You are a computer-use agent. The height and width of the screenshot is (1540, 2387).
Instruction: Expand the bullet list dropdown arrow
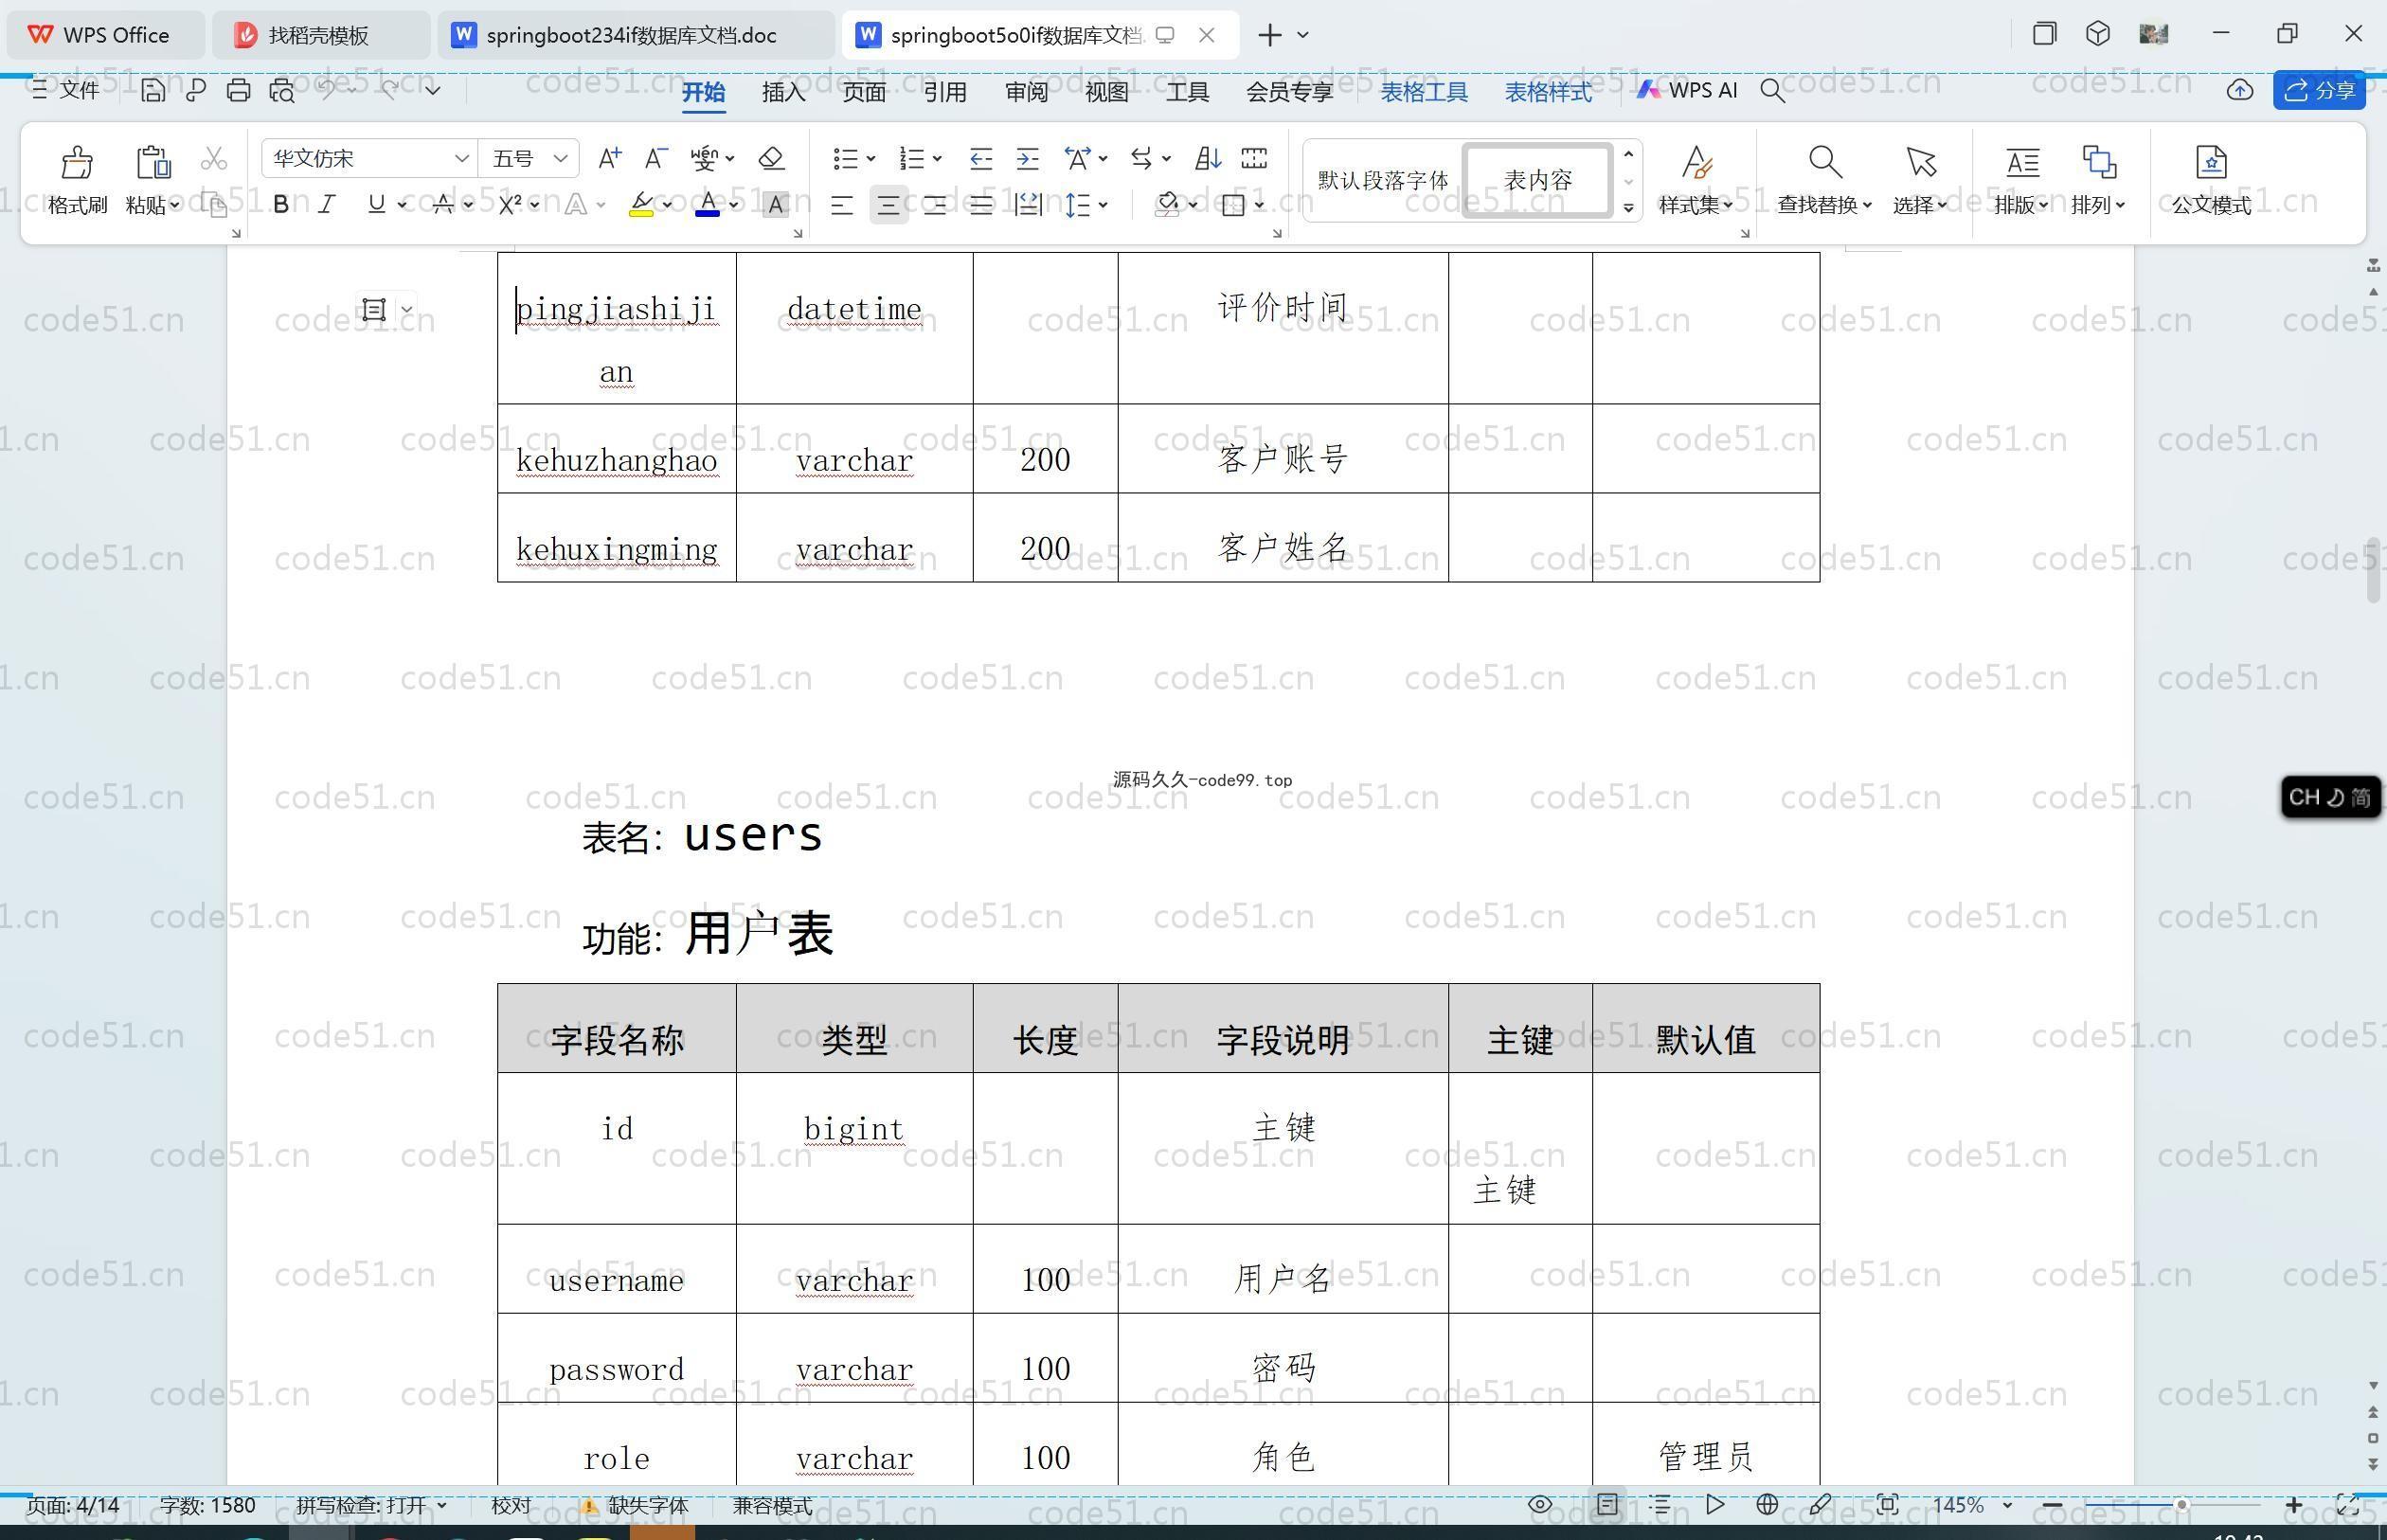(871, 159)
